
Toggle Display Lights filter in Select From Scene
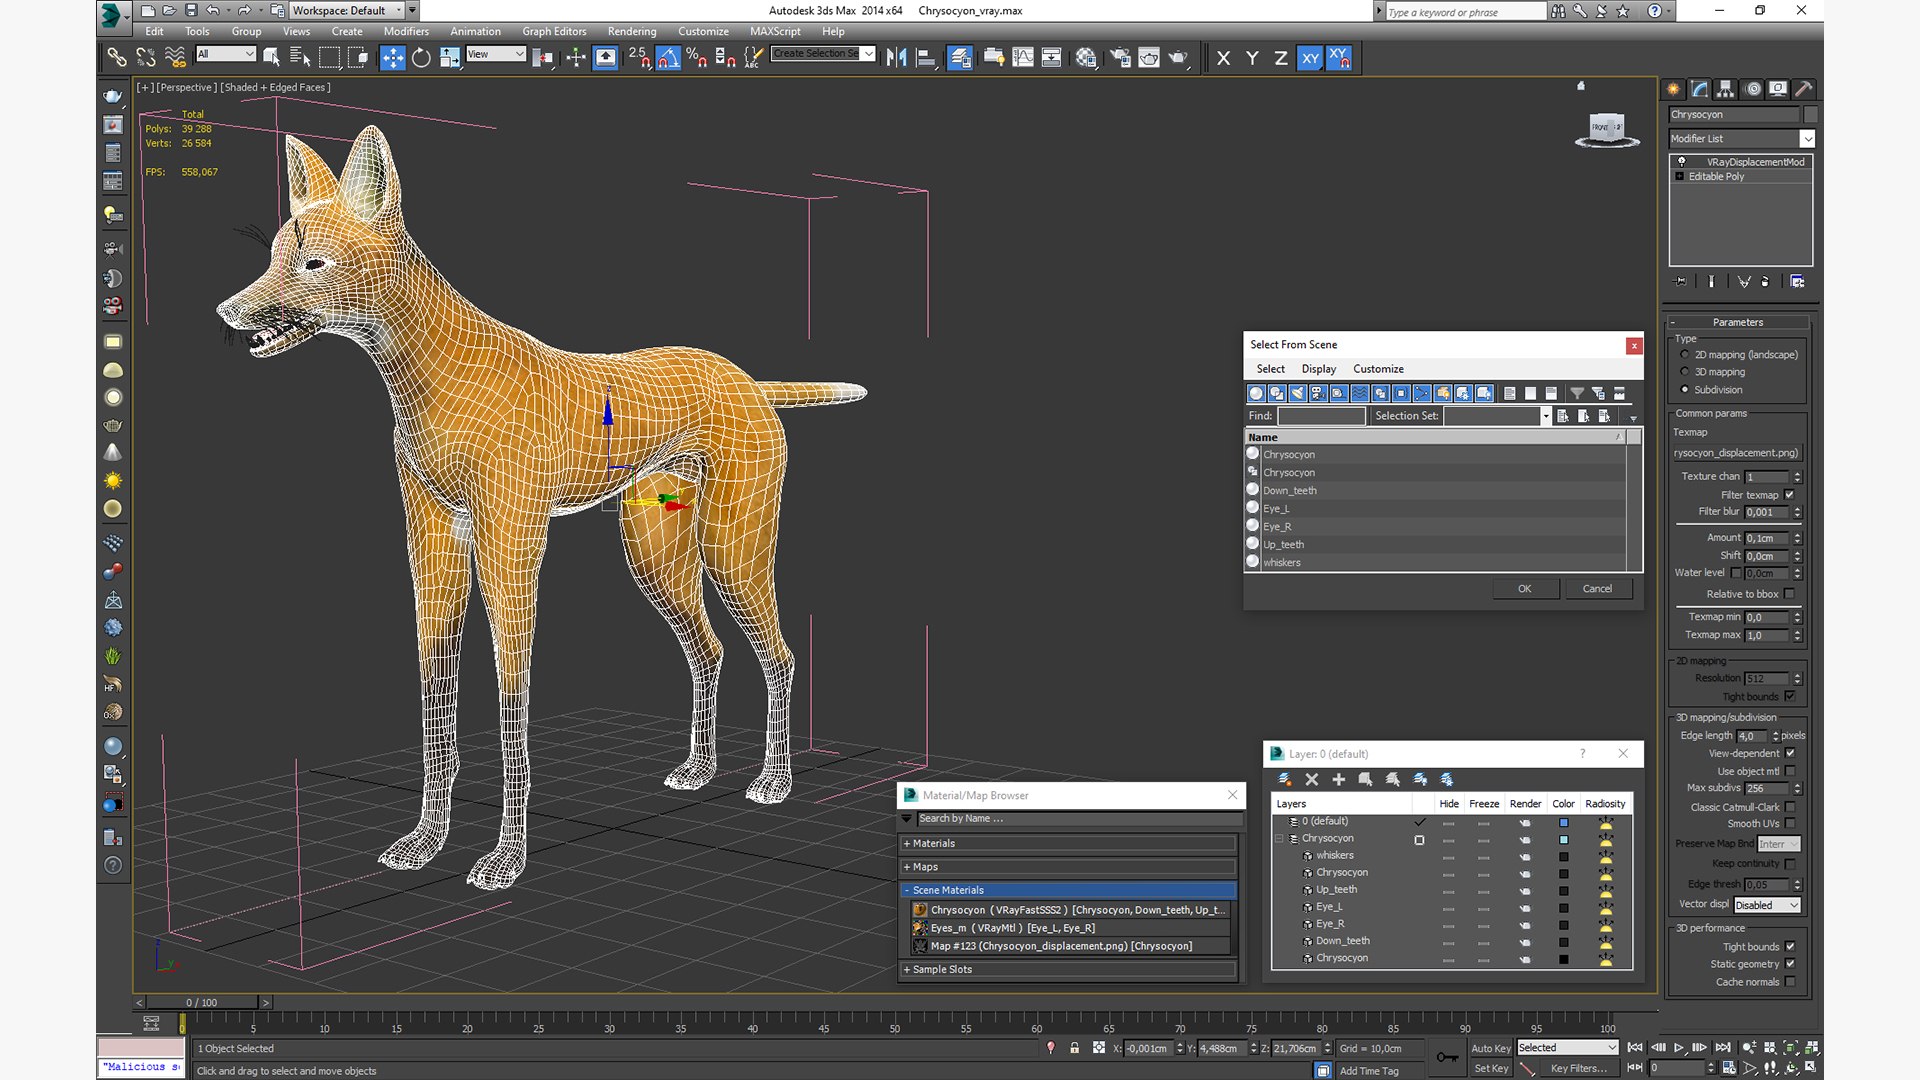[1298, 393]
